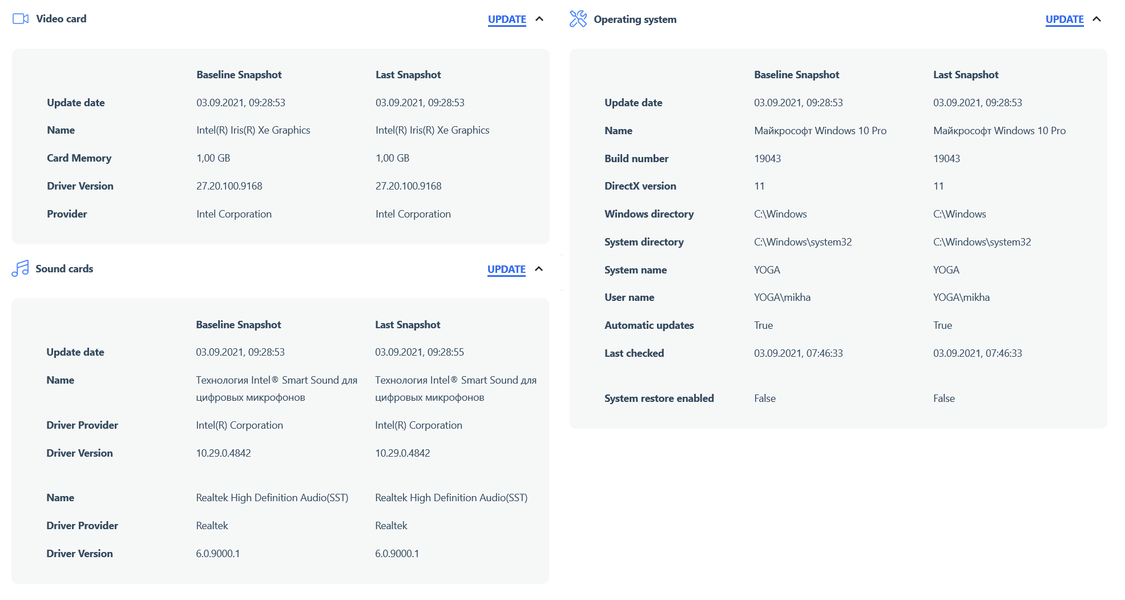This screenshot has width=1125, height=600.
Task: Click the DirectX version row label
Action: click(640, 186)
